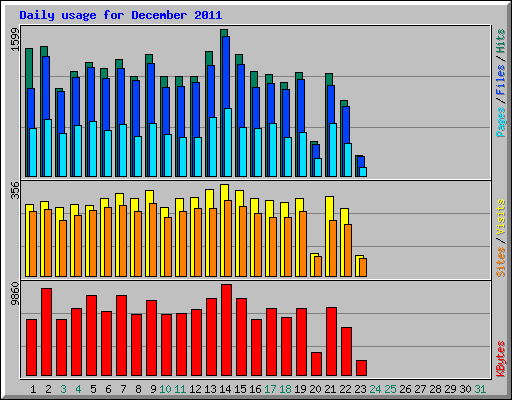This screenshot has height=400, width=512.
Task: Click day label 6 on the axis
Action: pos(108,389)
